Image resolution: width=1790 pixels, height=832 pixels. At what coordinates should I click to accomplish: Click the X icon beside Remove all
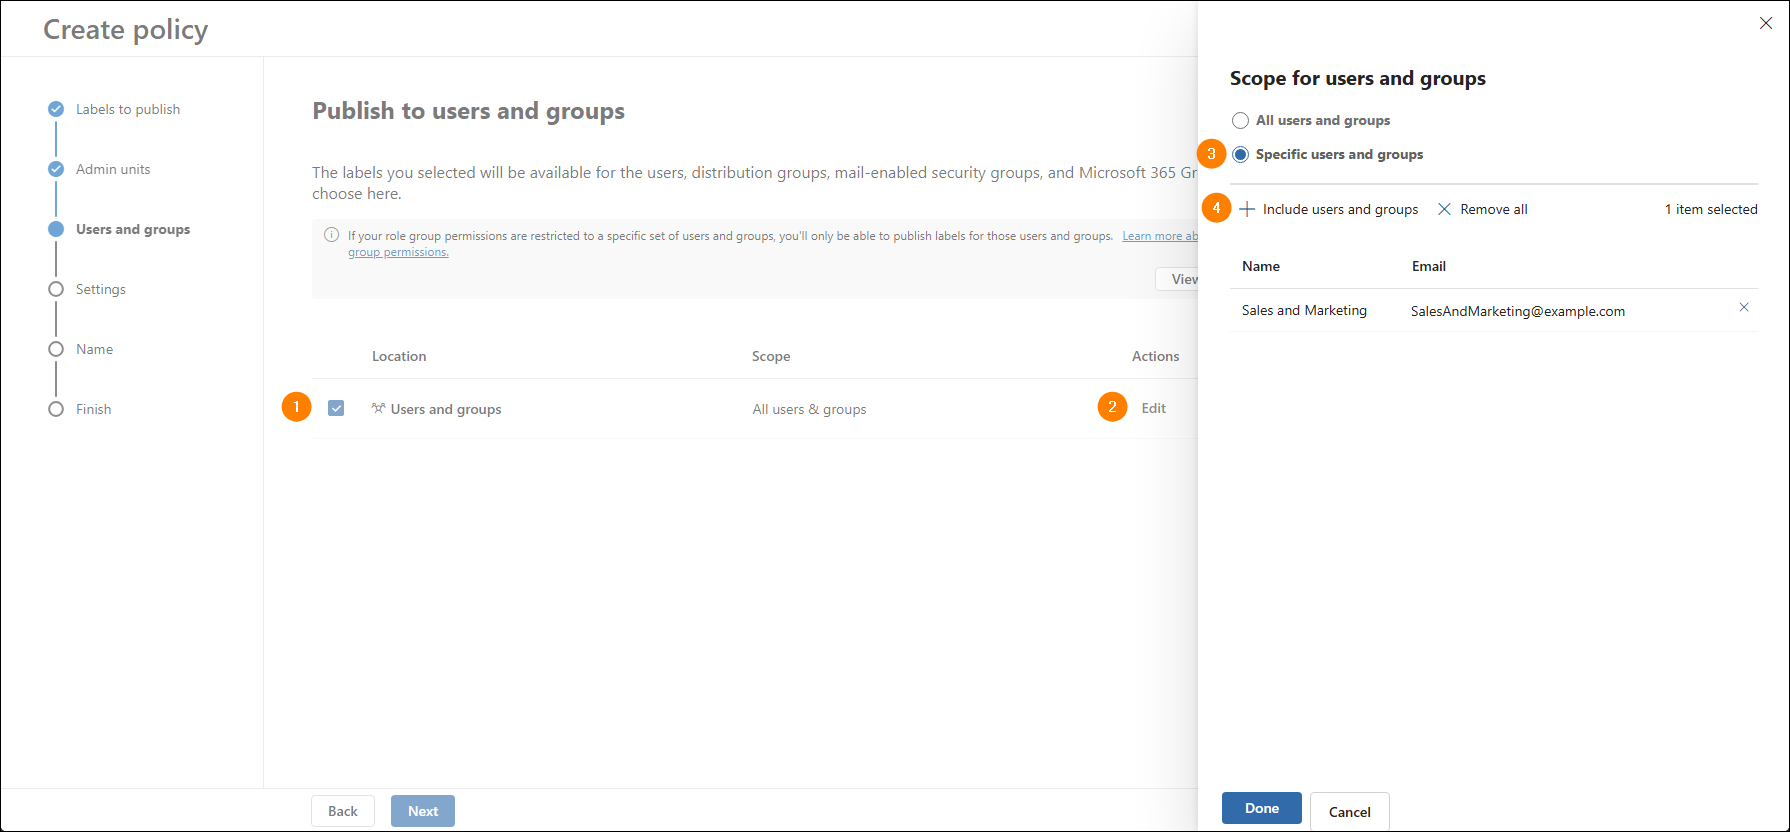coord(1444,209)
